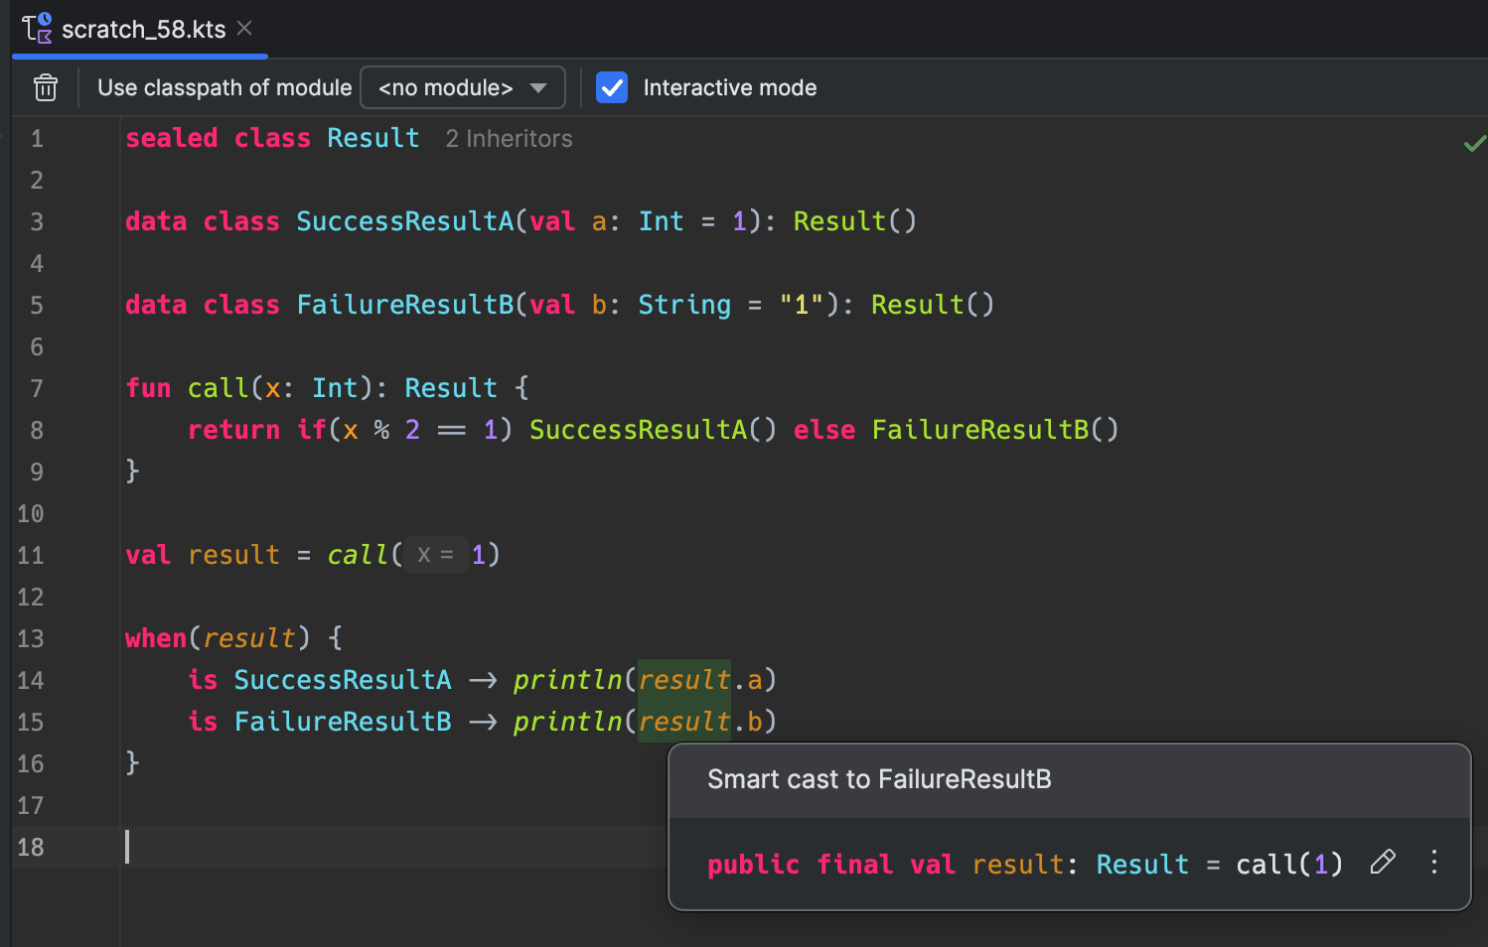Click the highlighted result on line 15
The image size is (1488, 947).
pyautogui.click(x=684, y=722)
